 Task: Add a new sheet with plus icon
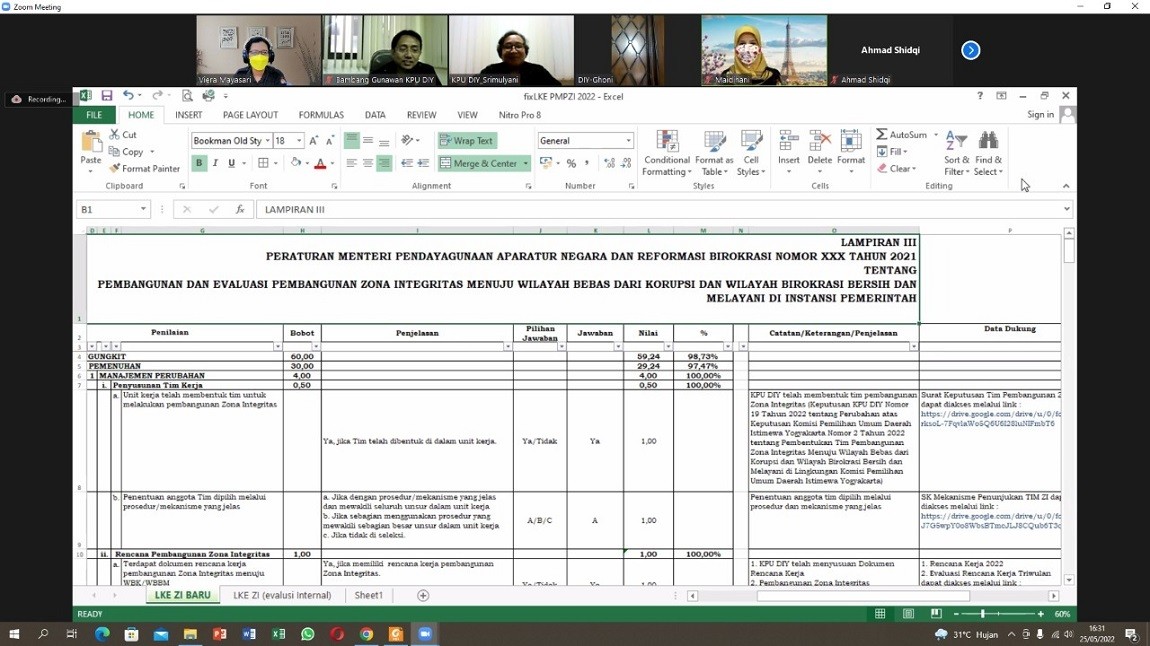click(x=423, y=596)
